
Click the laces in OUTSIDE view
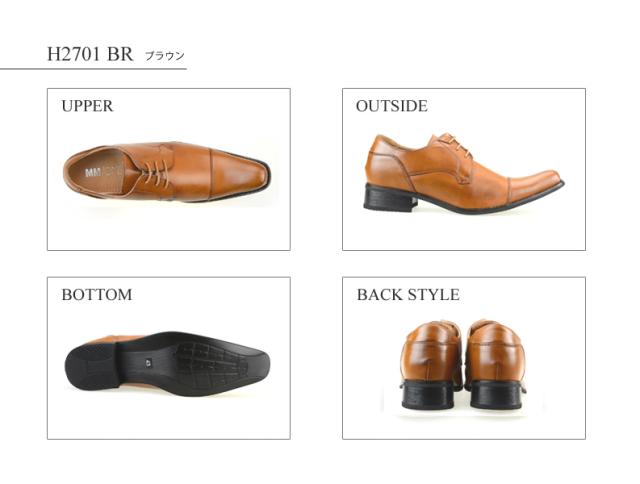(x=453, y=143)
